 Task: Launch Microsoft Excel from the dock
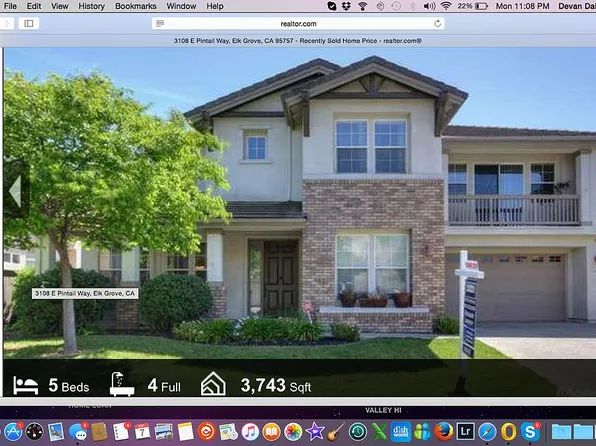(x=379, y=432)
